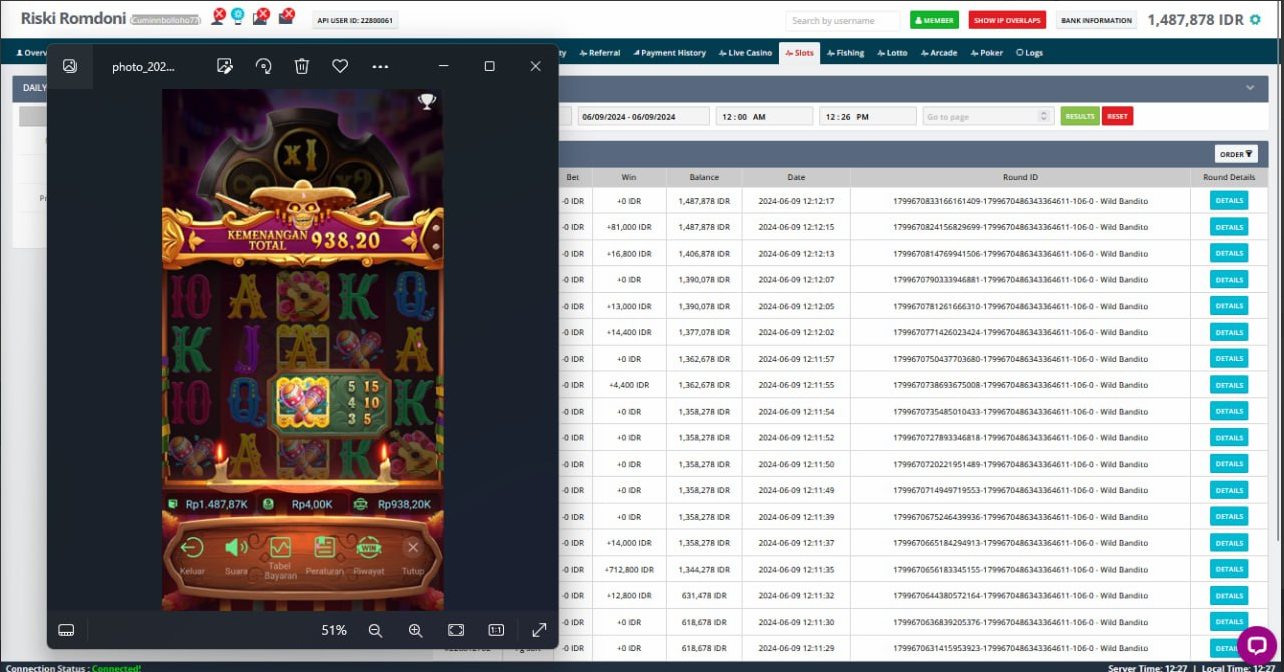Switch to the Live Casino tab
The width and height of the screenshot is (1284, 672).
pyautogui.click(x=745, y=53)
